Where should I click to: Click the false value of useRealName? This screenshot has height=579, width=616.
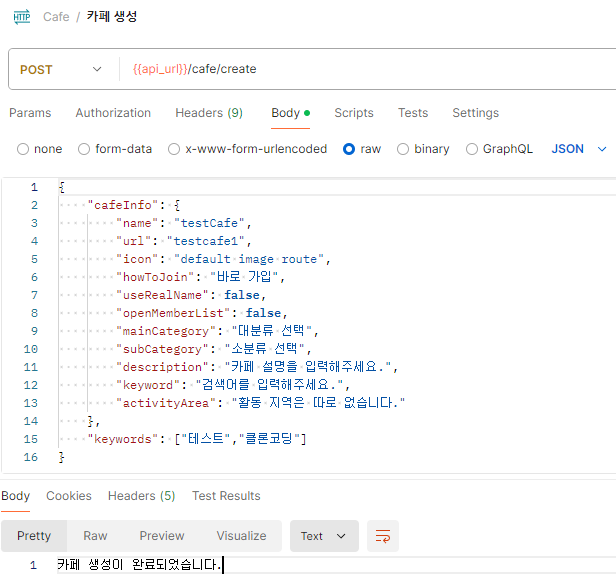coord(242,295)
